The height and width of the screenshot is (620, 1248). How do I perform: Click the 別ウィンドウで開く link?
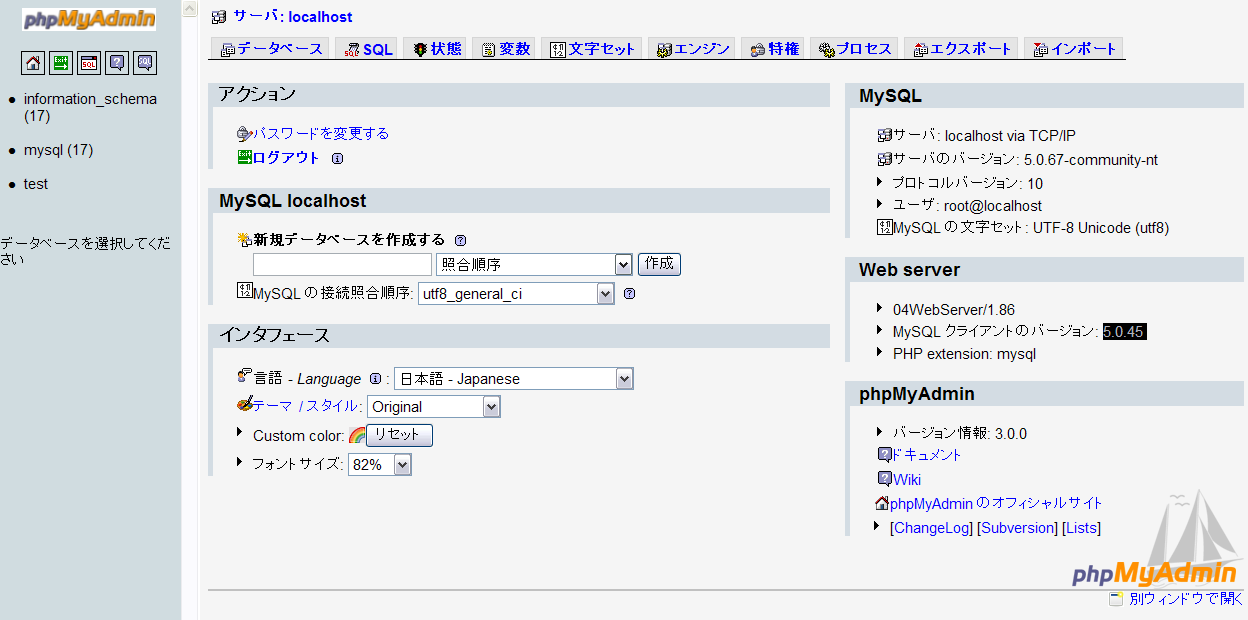(1185, 599)
